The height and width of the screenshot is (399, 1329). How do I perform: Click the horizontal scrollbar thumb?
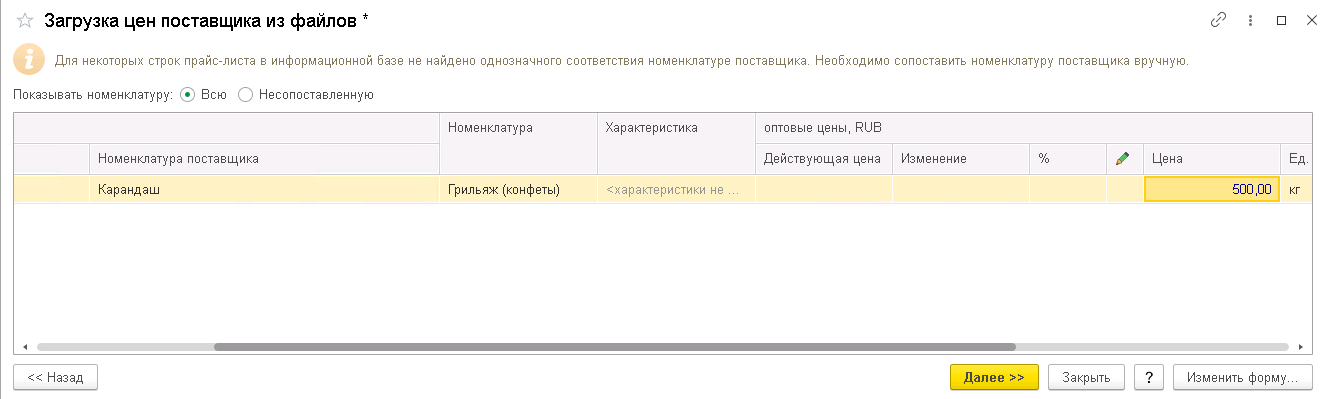point(615,347)
